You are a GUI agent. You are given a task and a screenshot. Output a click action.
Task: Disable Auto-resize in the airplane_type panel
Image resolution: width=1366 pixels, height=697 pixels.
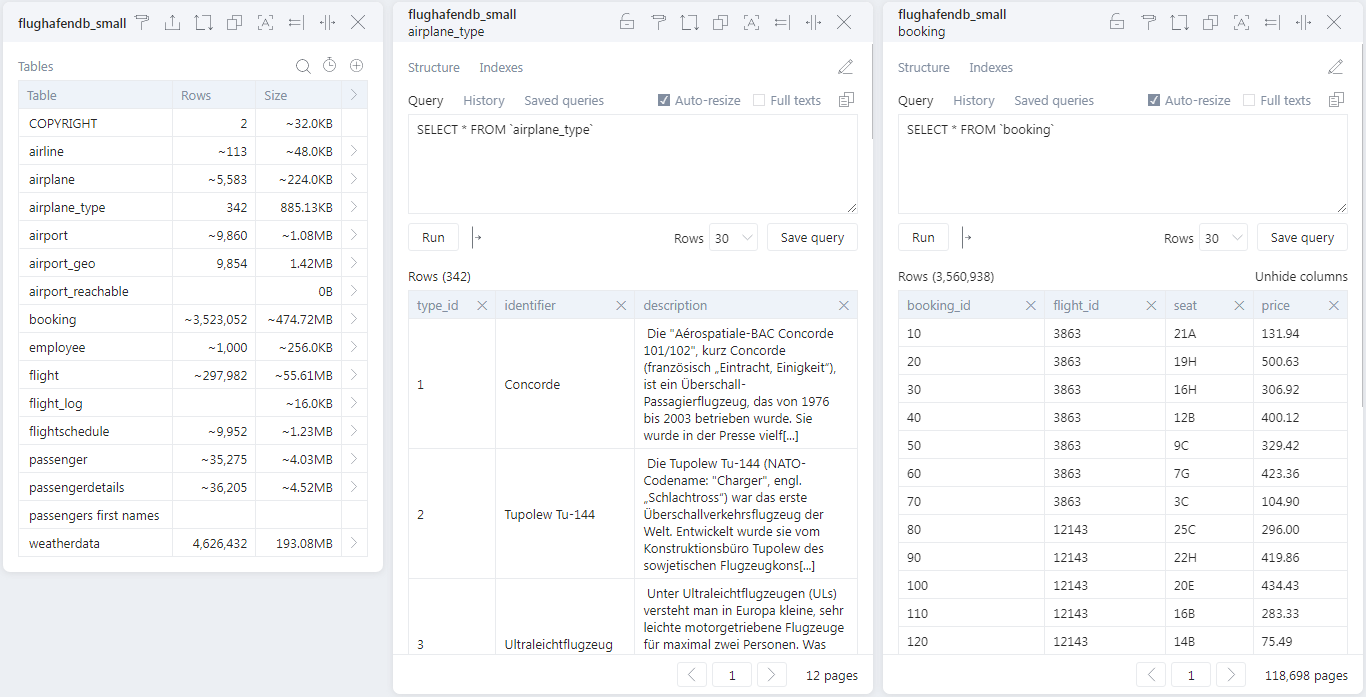[663, 100]
